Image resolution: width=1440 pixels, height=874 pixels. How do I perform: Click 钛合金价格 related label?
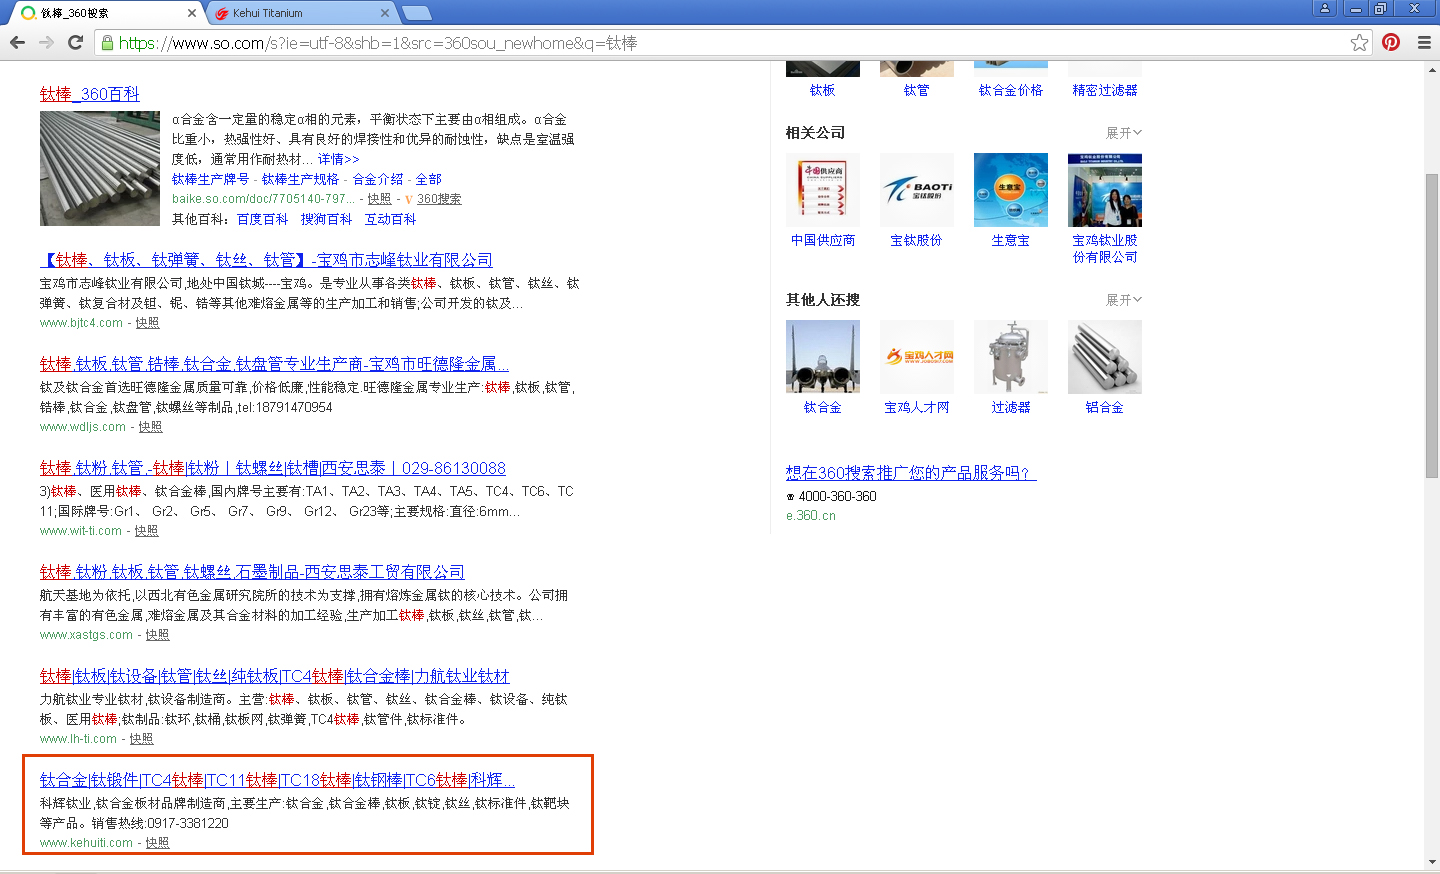(1010, 90)
